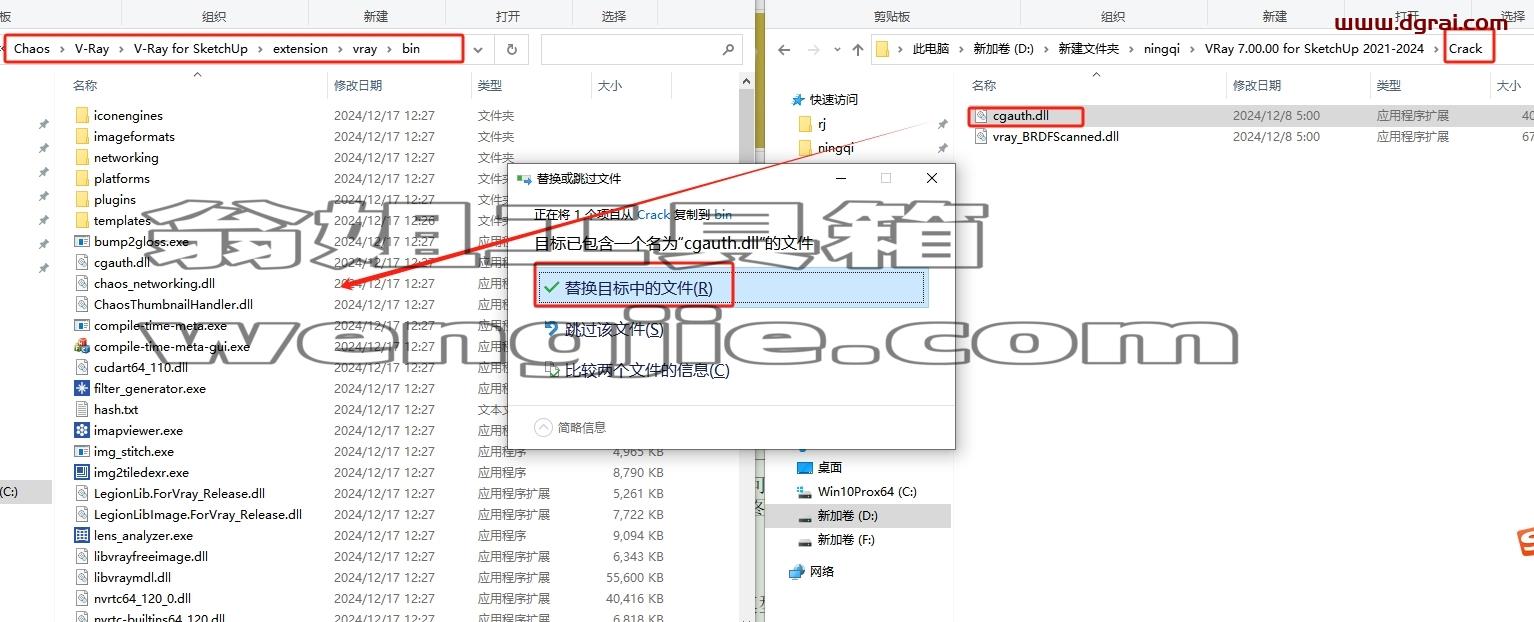Screen dimensions: 1534x622
Task: Select 新加卷 (F:) in navigation pane
Action: (x=845, y=539)
